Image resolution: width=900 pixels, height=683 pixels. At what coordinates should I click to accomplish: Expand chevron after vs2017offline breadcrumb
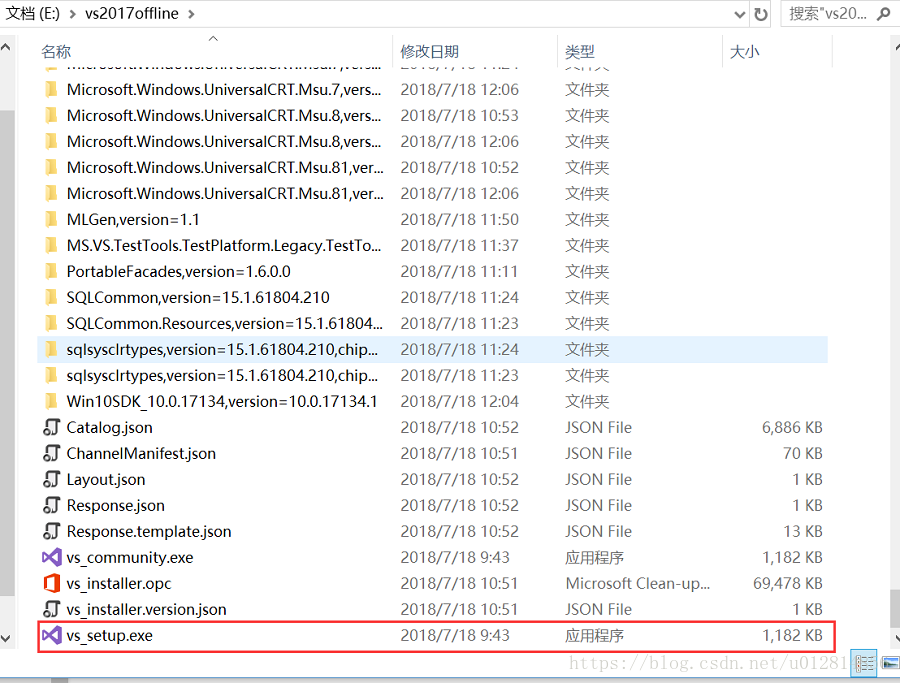(191, 14)
